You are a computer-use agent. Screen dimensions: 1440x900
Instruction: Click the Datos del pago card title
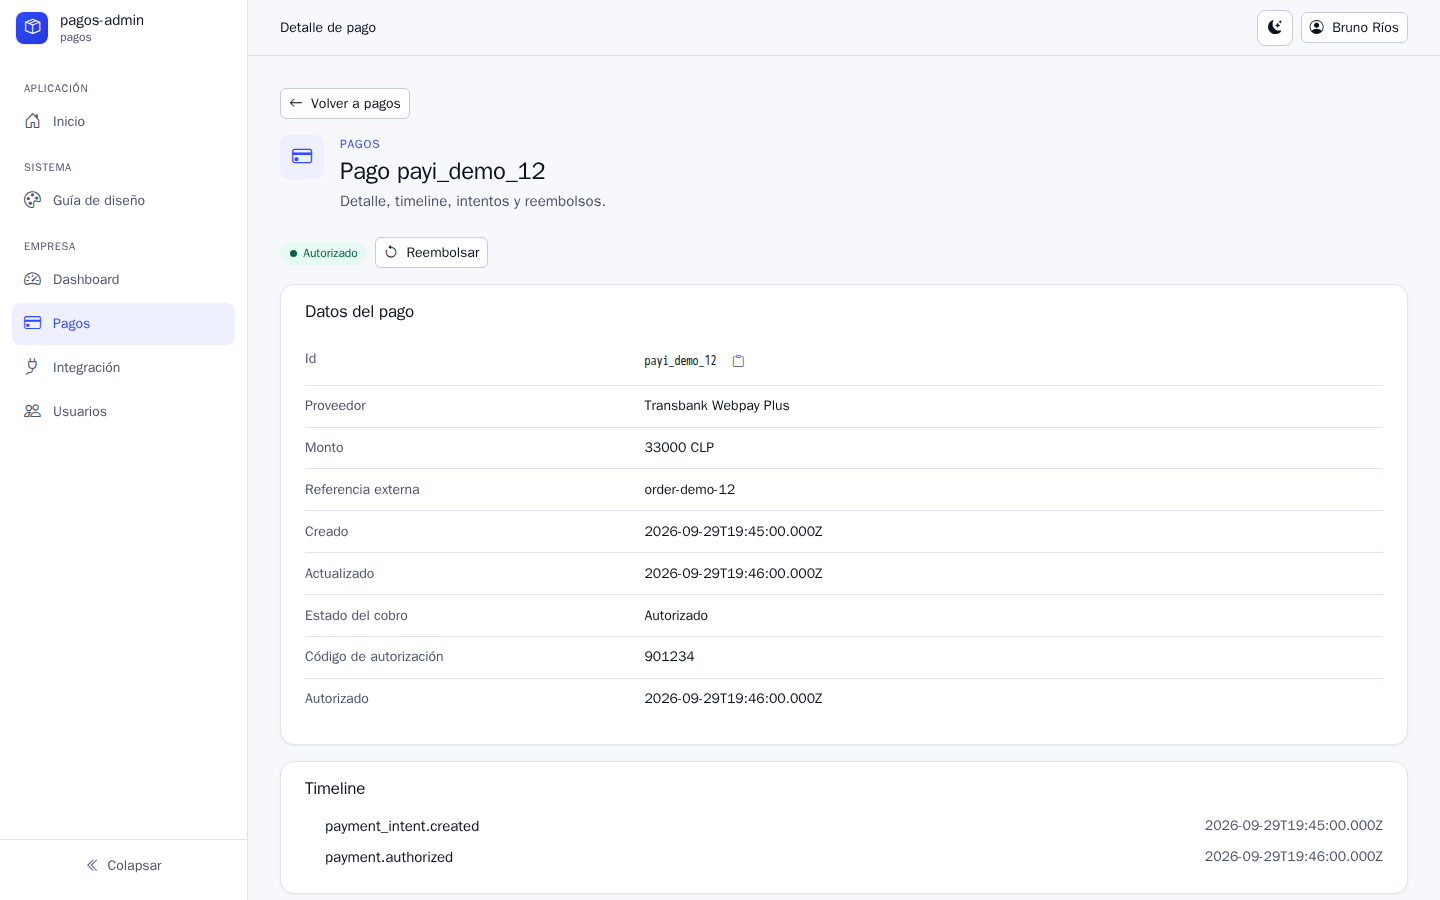[359, 312]
